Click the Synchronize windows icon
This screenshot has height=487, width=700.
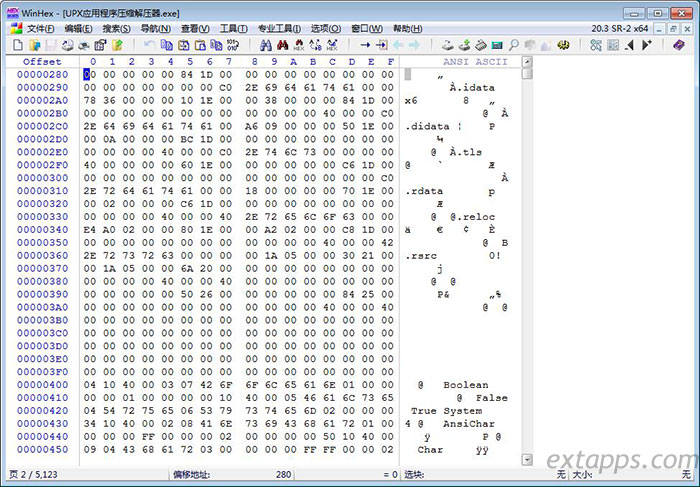[596, 45]
